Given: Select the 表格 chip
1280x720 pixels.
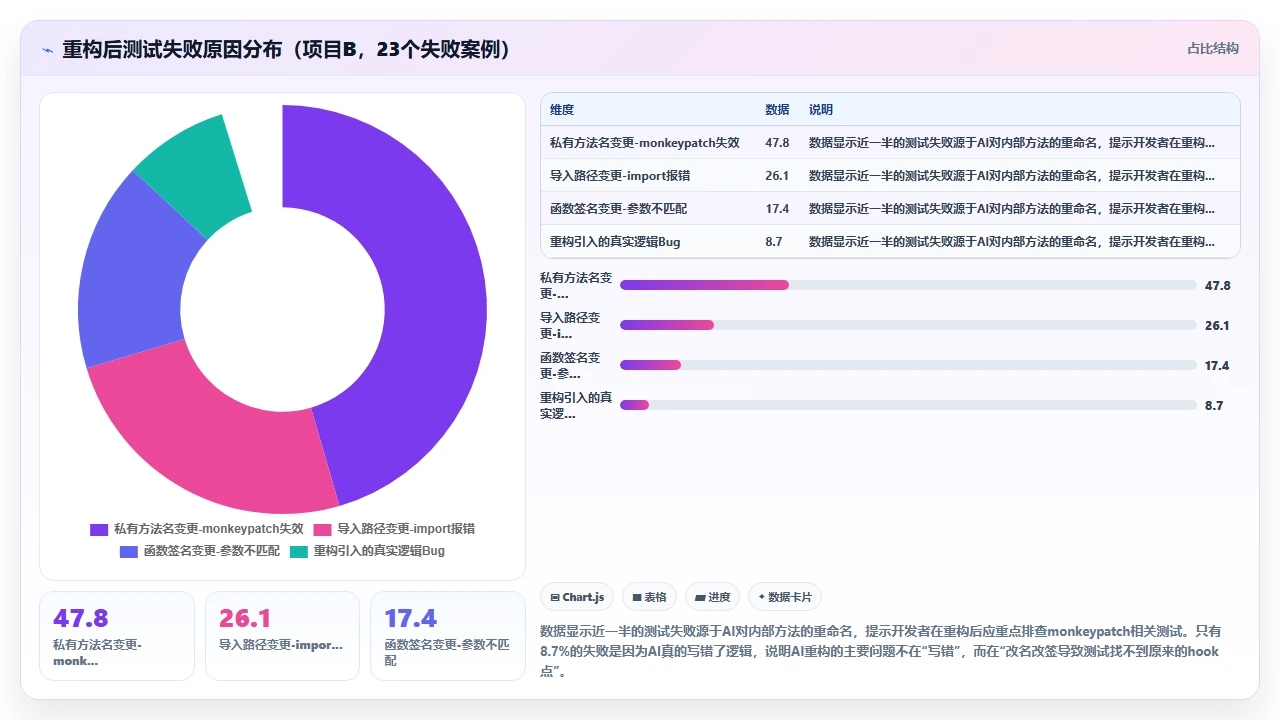Looking at the screenshot, I should (649, 597).
